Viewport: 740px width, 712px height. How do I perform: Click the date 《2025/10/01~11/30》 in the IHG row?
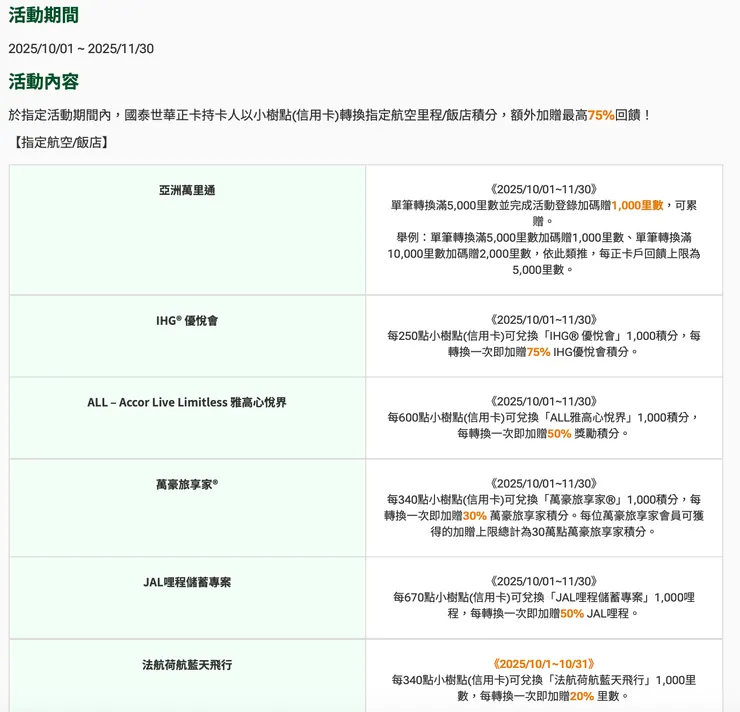point(544,320)
